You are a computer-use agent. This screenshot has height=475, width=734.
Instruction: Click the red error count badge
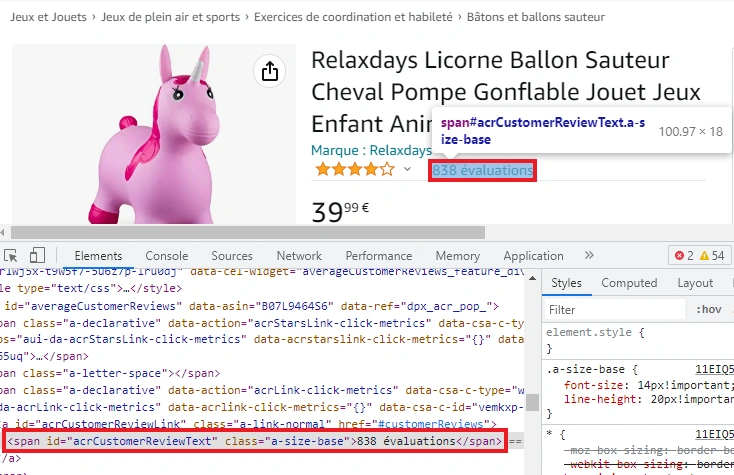pyautogui.click(x=684, y=256)
